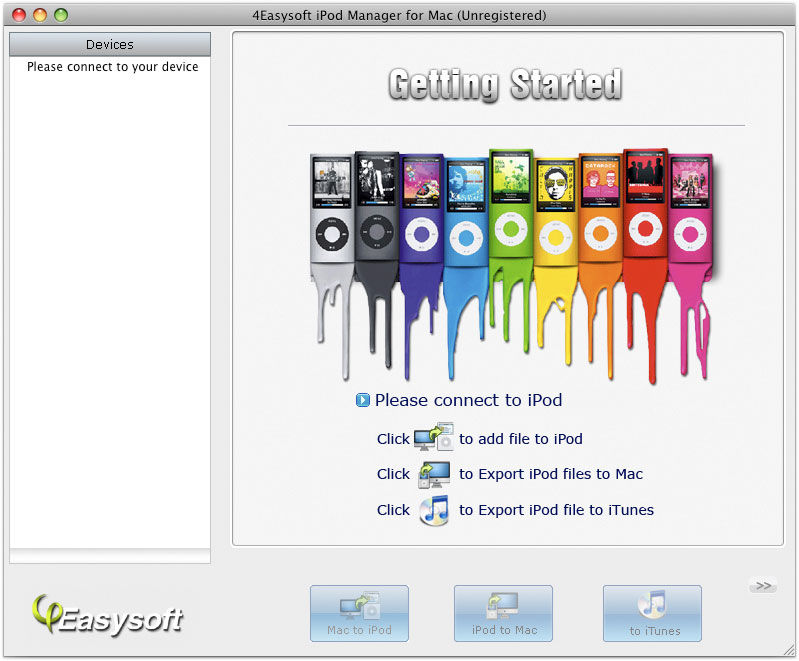
Task: Click the Getting Started heading
Action: point(505,85)
